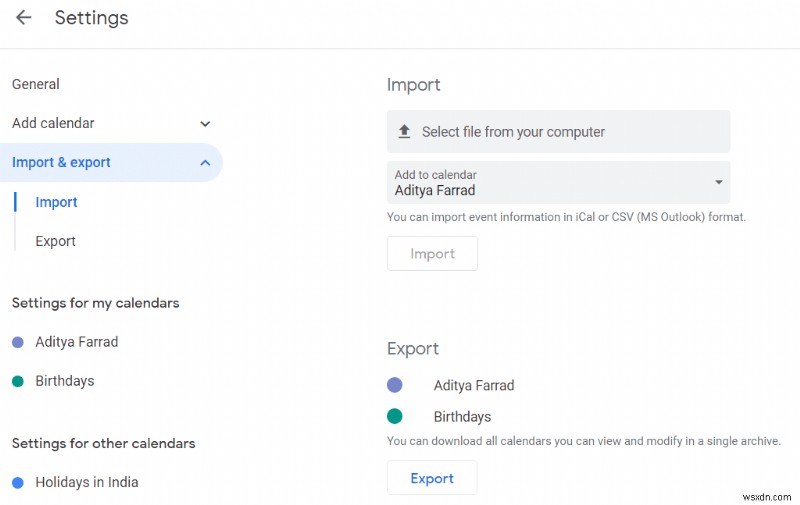The image size is (800, 505).
Task: Click the upload icon in the file selector
Action: [404, 132]
